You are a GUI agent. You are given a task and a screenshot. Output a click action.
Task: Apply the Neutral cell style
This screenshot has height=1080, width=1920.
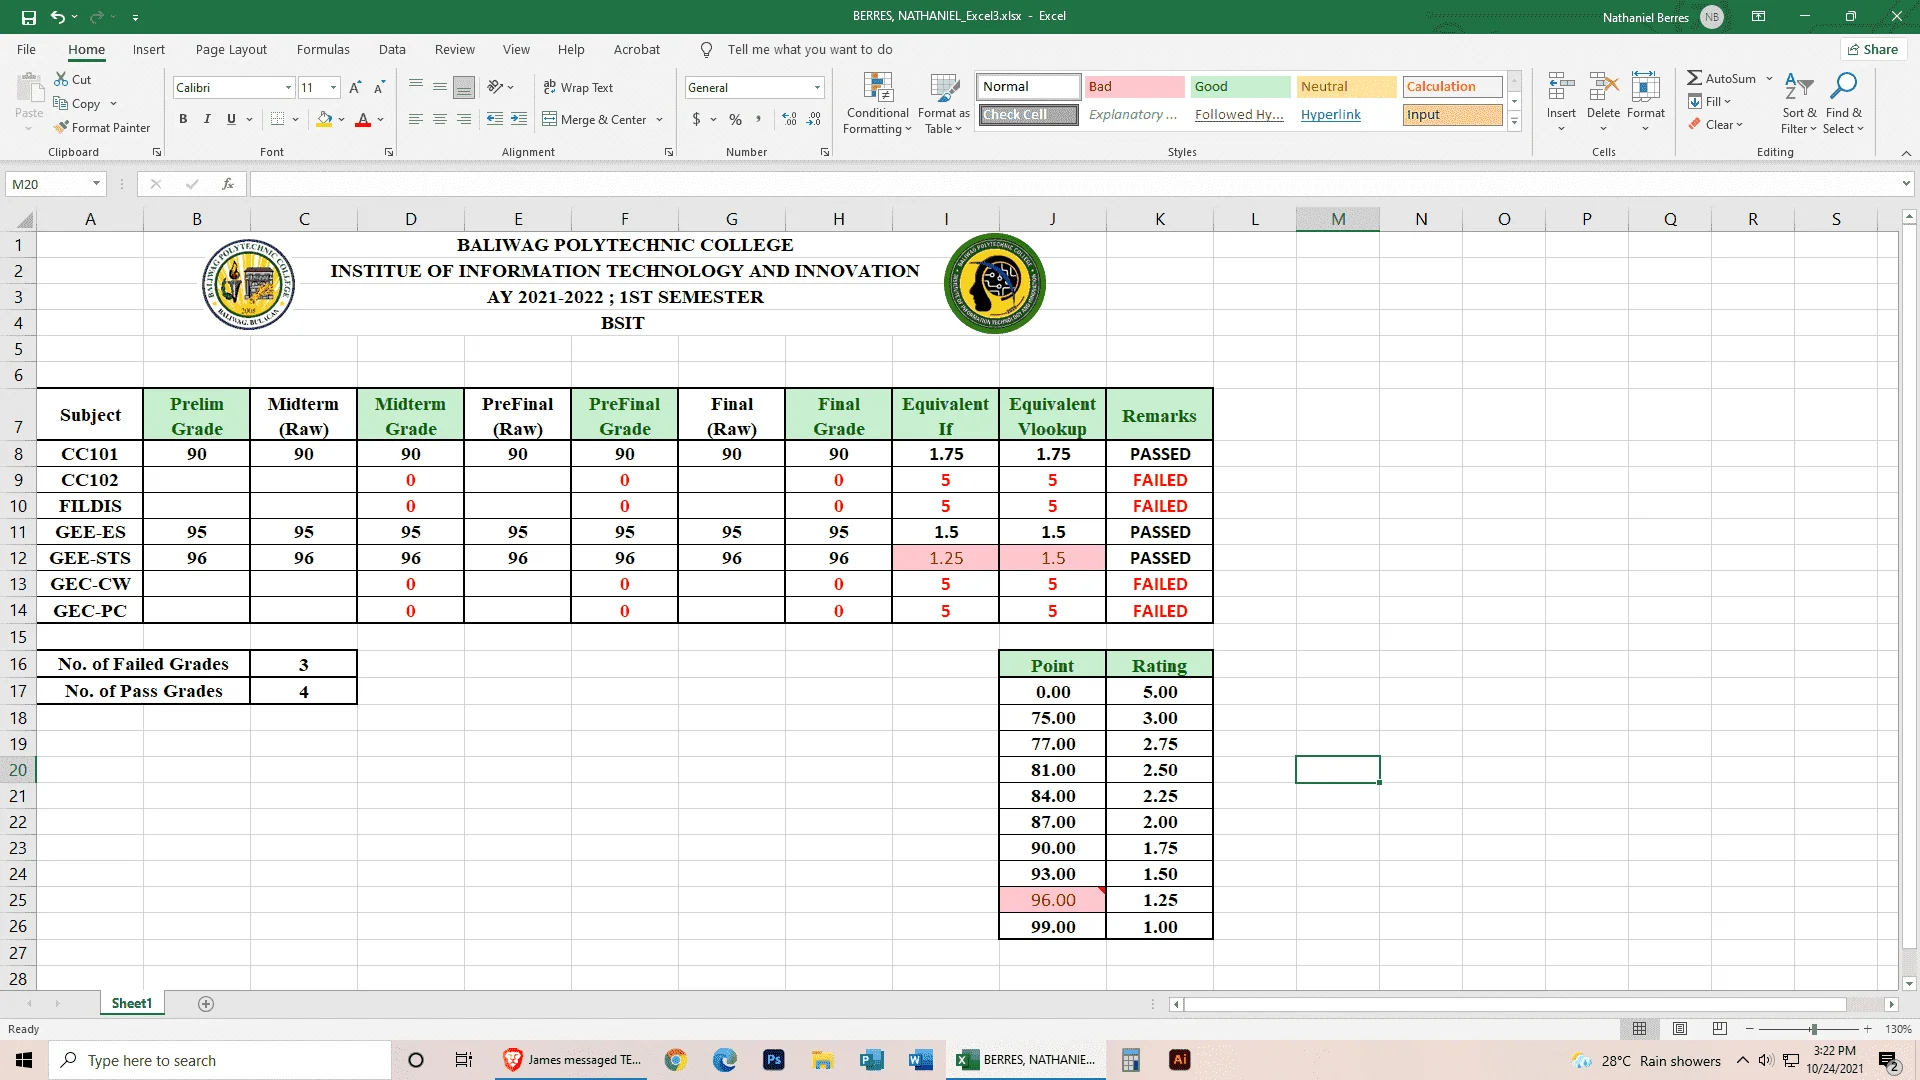click(x=1346, y=87)
